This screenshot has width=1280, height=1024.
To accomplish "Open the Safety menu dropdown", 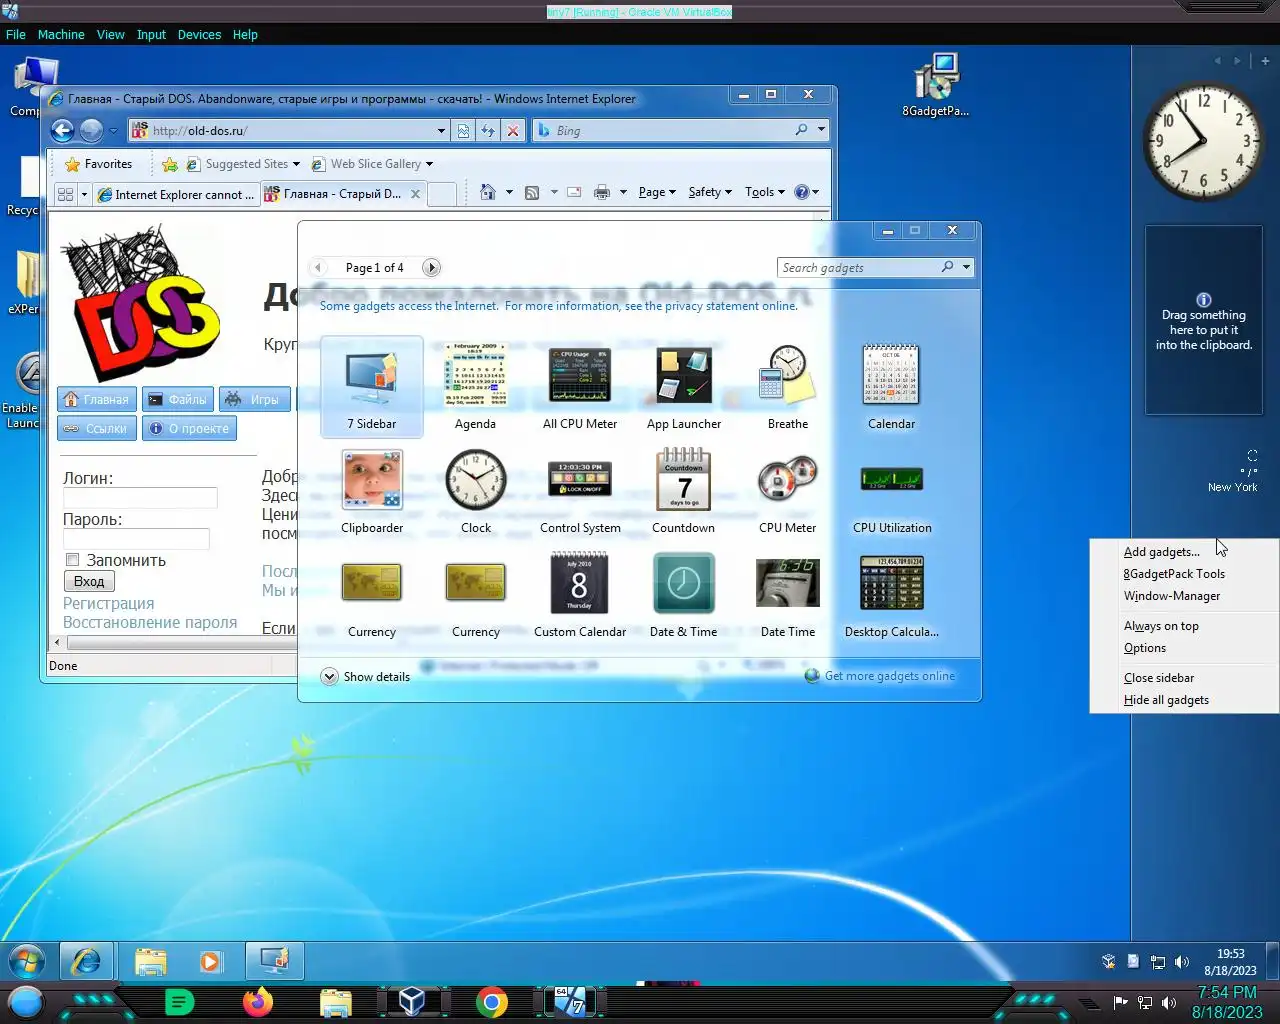I will [x=710, y=192].
